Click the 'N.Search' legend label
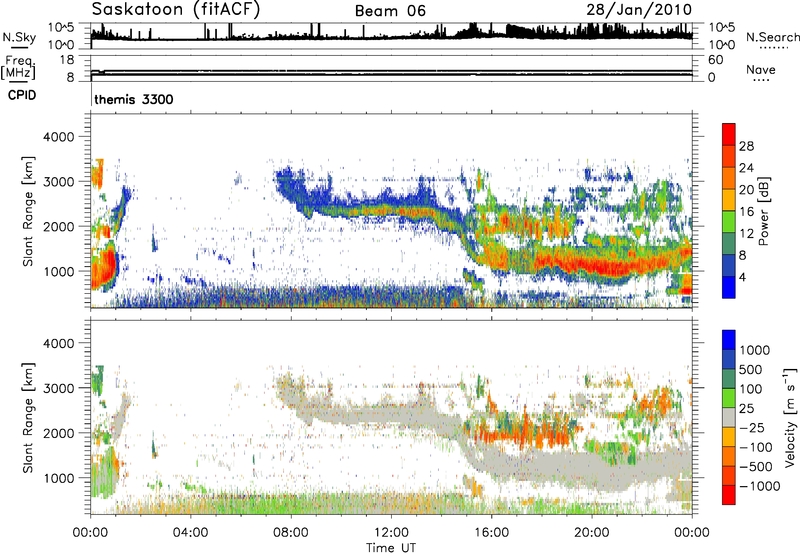Image resolution: width=800 pixels, height=554 pixels. 773,37
